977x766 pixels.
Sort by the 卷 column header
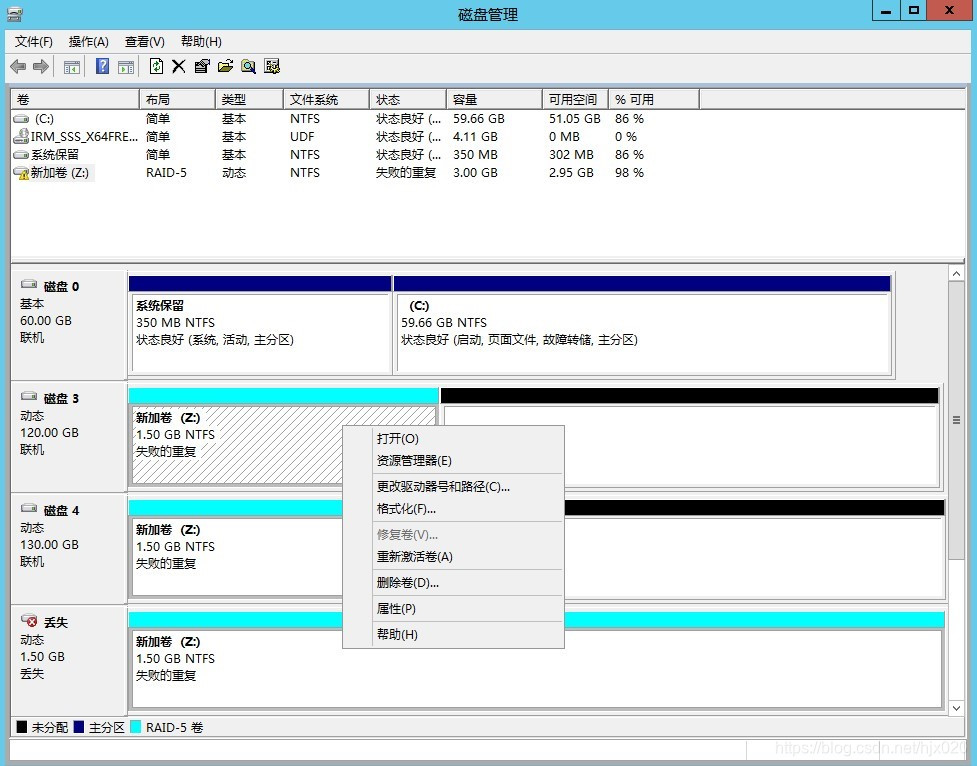pyautogui.click(x=75, y=99)
